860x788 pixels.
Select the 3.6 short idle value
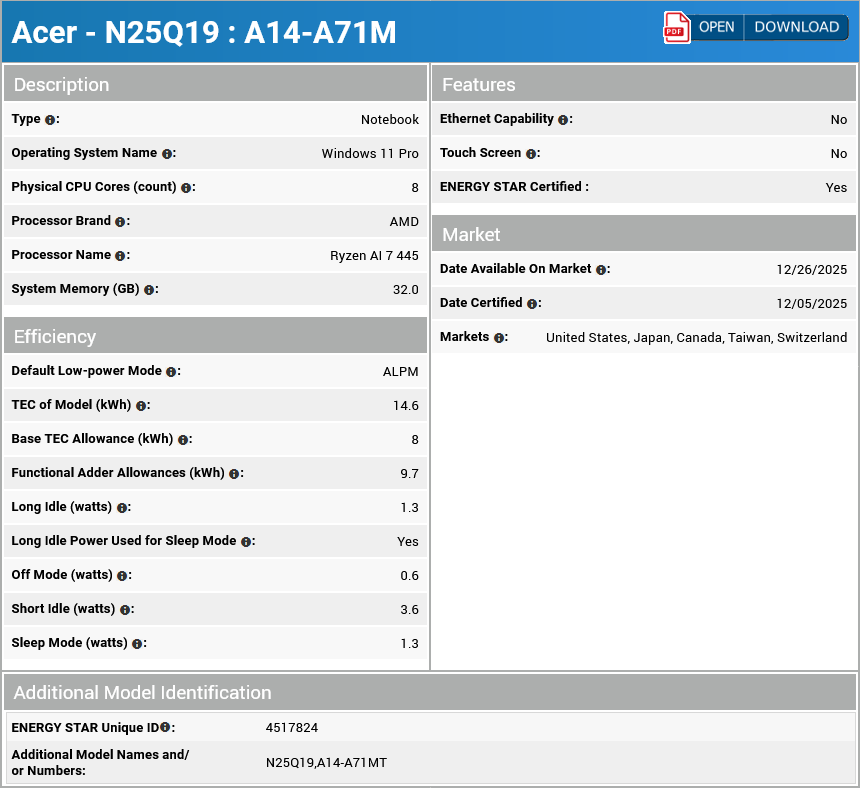click(409, 610)
